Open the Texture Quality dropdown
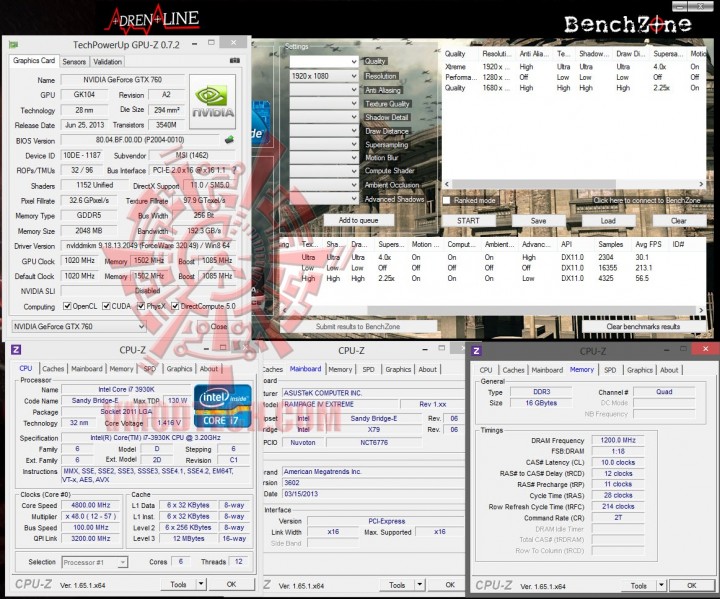Screen dimensions: 720x599 (x=324, y=103)
